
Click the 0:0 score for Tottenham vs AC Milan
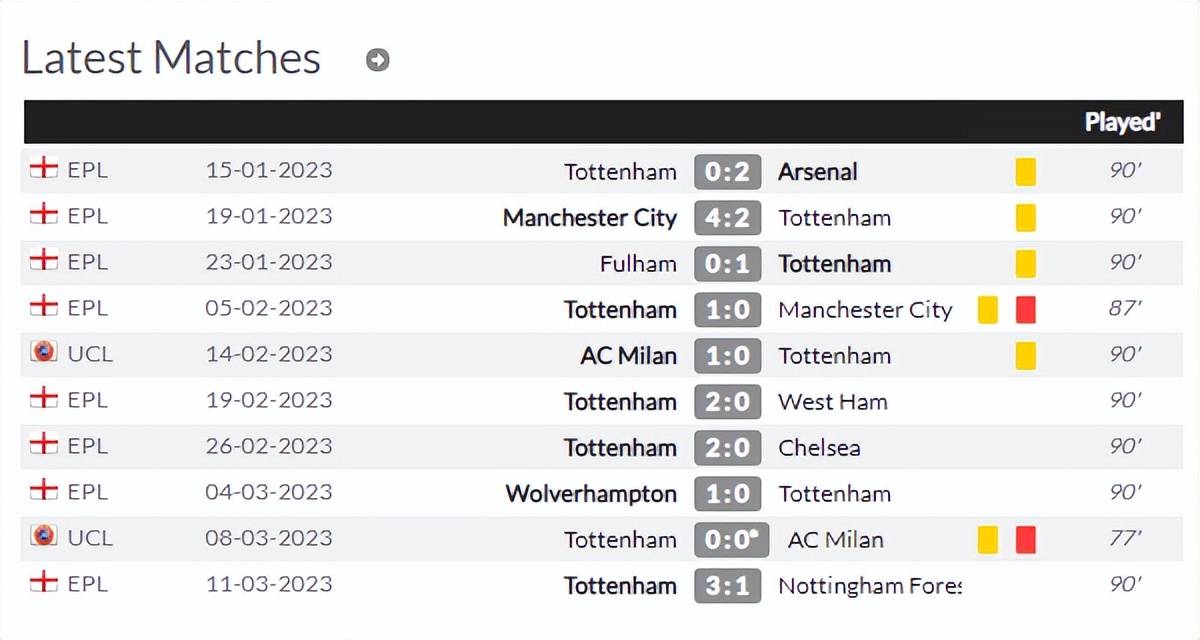[731, 540]
